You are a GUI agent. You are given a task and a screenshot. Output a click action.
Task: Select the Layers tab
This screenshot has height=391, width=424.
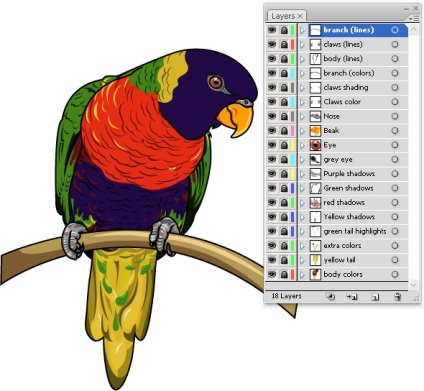click(283, 16)
